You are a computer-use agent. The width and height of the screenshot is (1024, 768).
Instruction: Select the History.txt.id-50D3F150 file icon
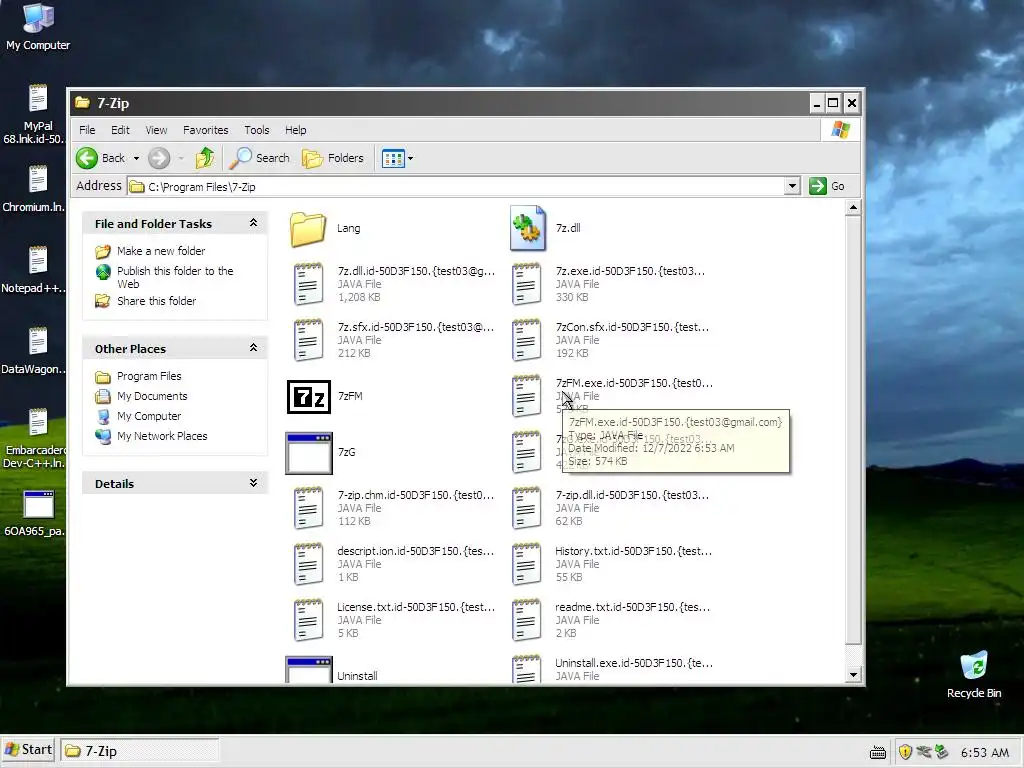pos(526,564)
